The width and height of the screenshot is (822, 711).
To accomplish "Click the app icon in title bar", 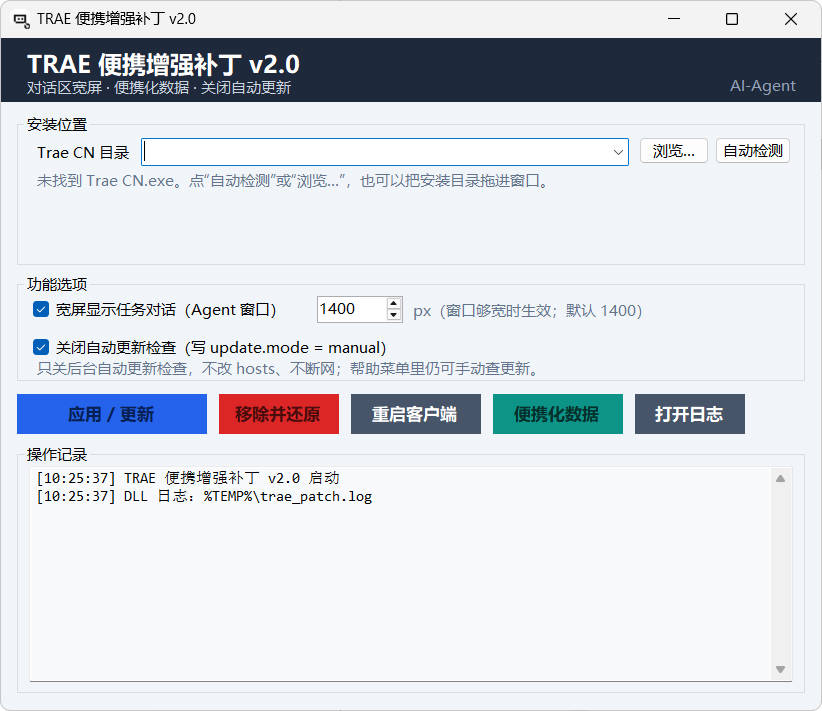I will pyautogui.click(x=21, y=20).
